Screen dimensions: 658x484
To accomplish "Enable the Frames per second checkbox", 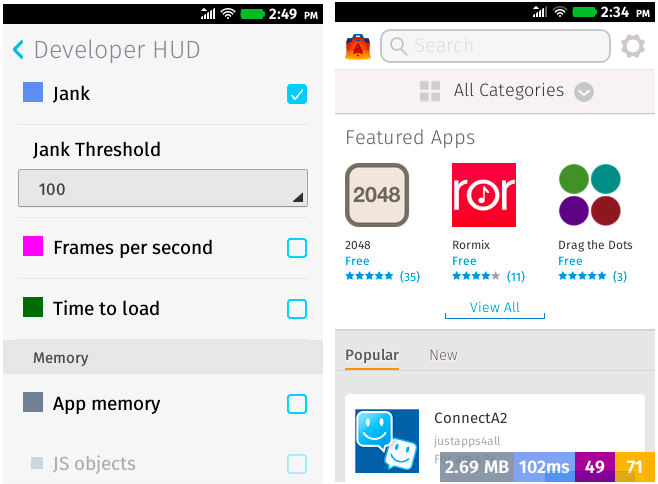I will 297,248.
